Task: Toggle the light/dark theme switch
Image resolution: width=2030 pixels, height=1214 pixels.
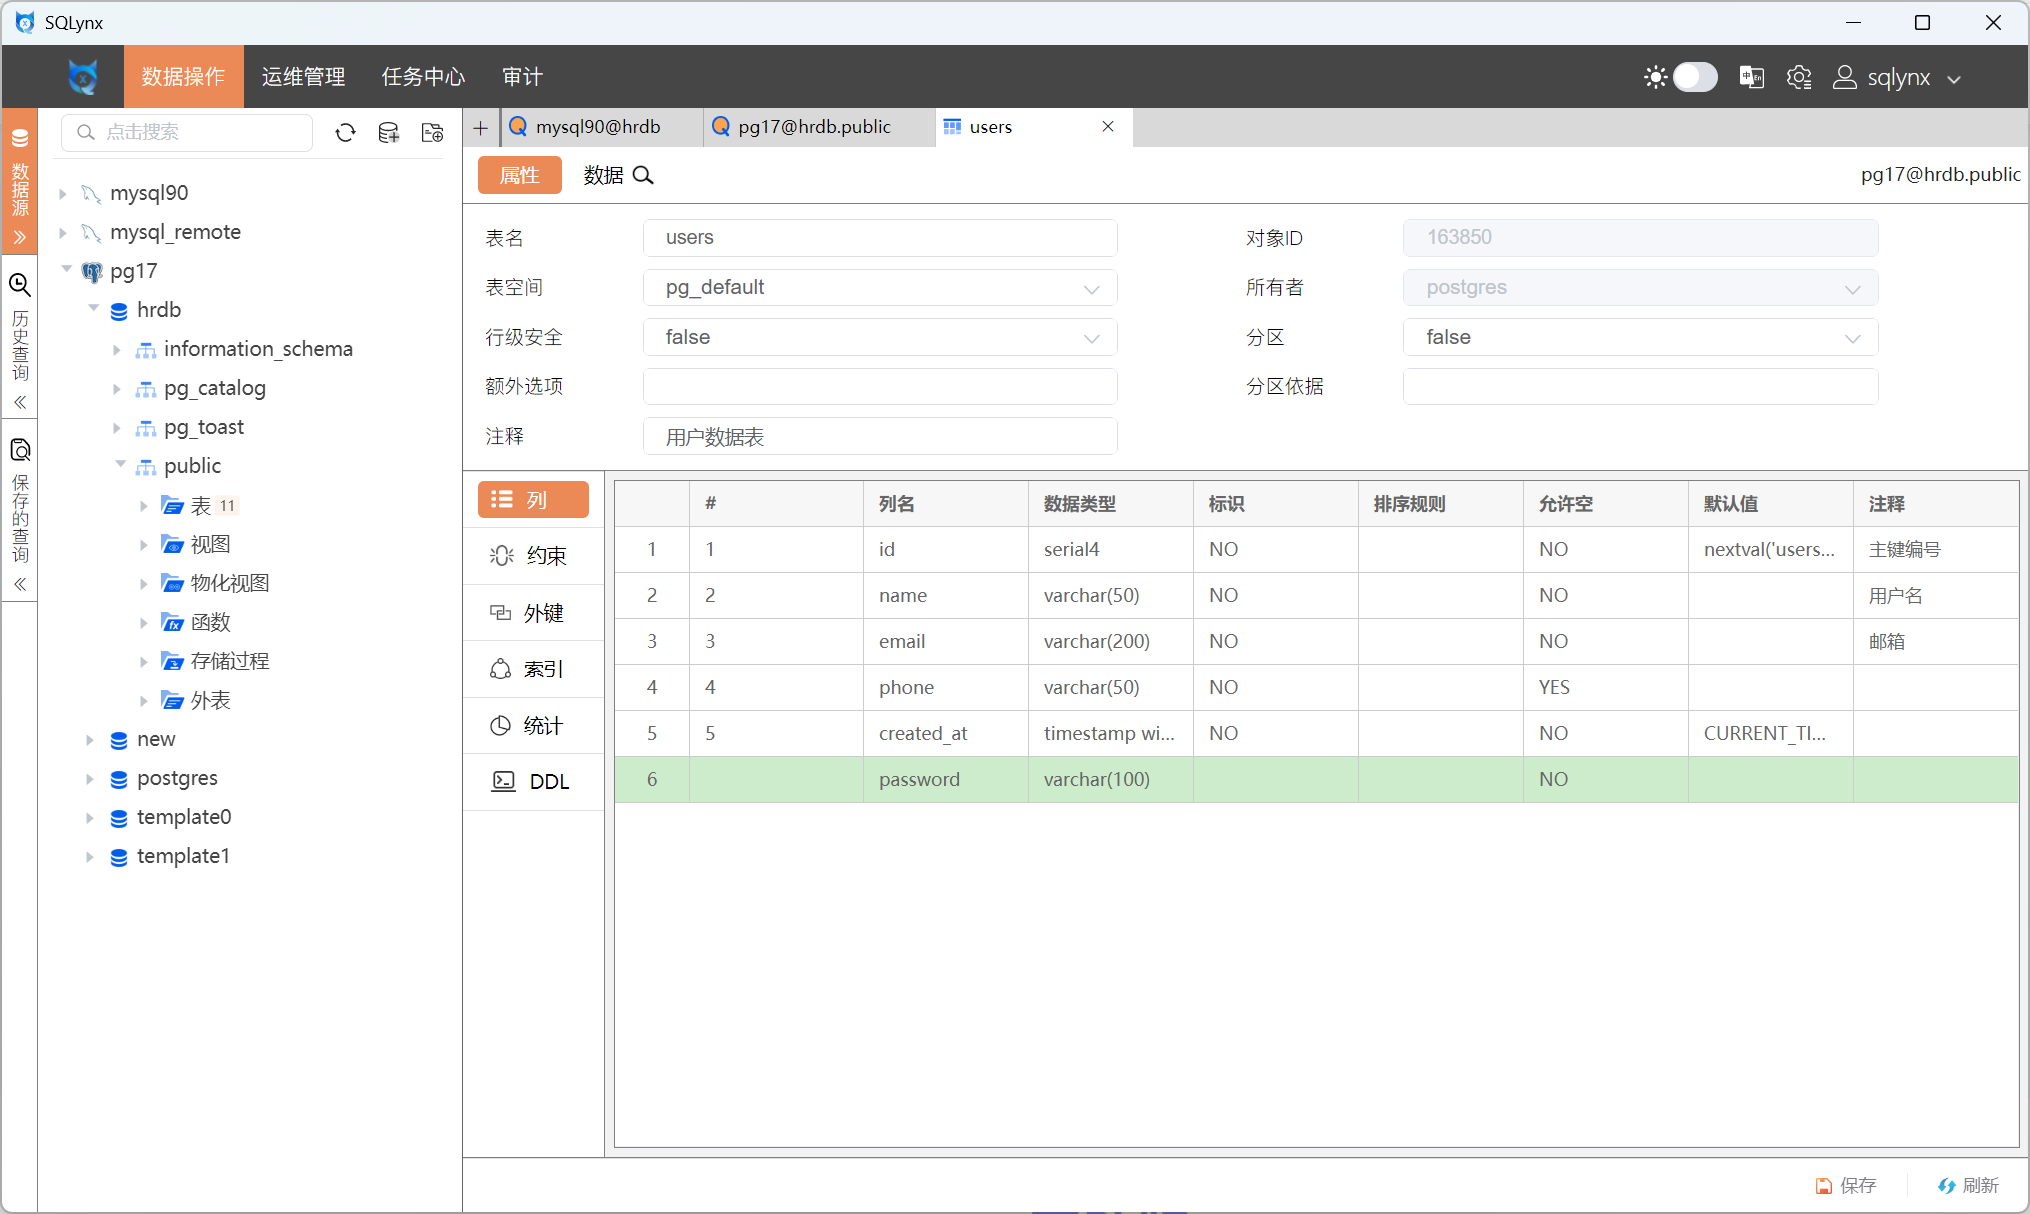Action: pyautogui.click(x=1694, y=77)
